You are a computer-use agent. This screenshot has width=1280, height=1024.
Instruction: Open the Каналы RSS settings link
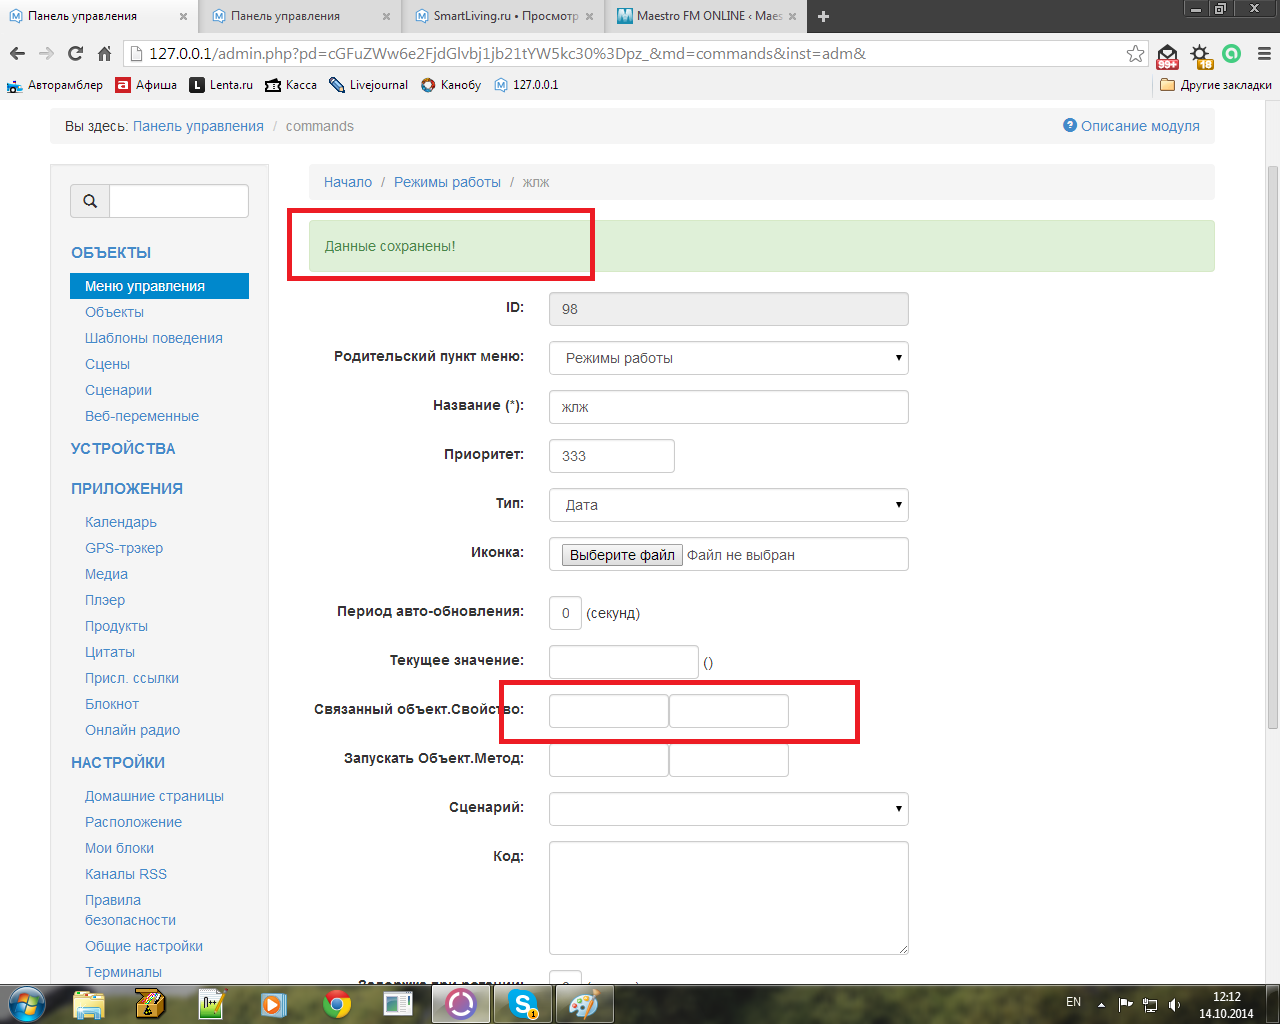126,874
